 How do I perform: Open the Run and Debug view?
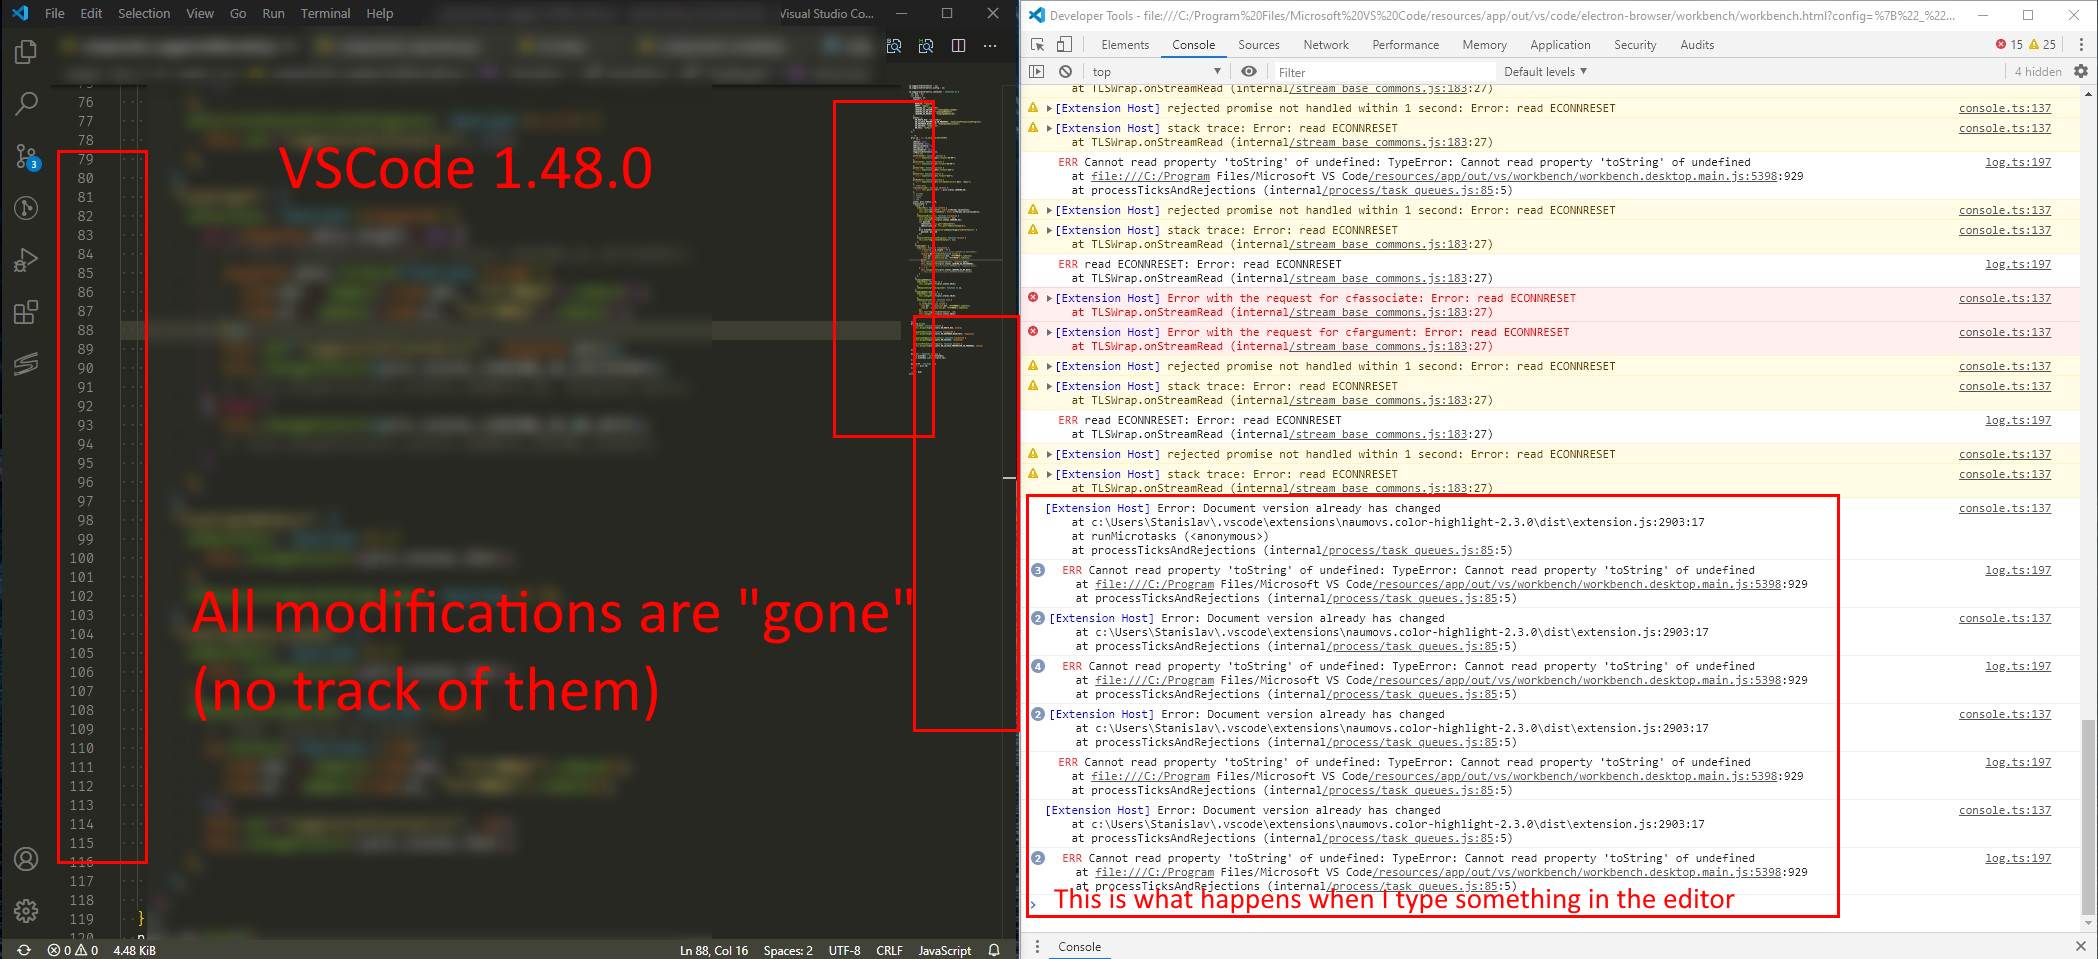click(25, 260)
